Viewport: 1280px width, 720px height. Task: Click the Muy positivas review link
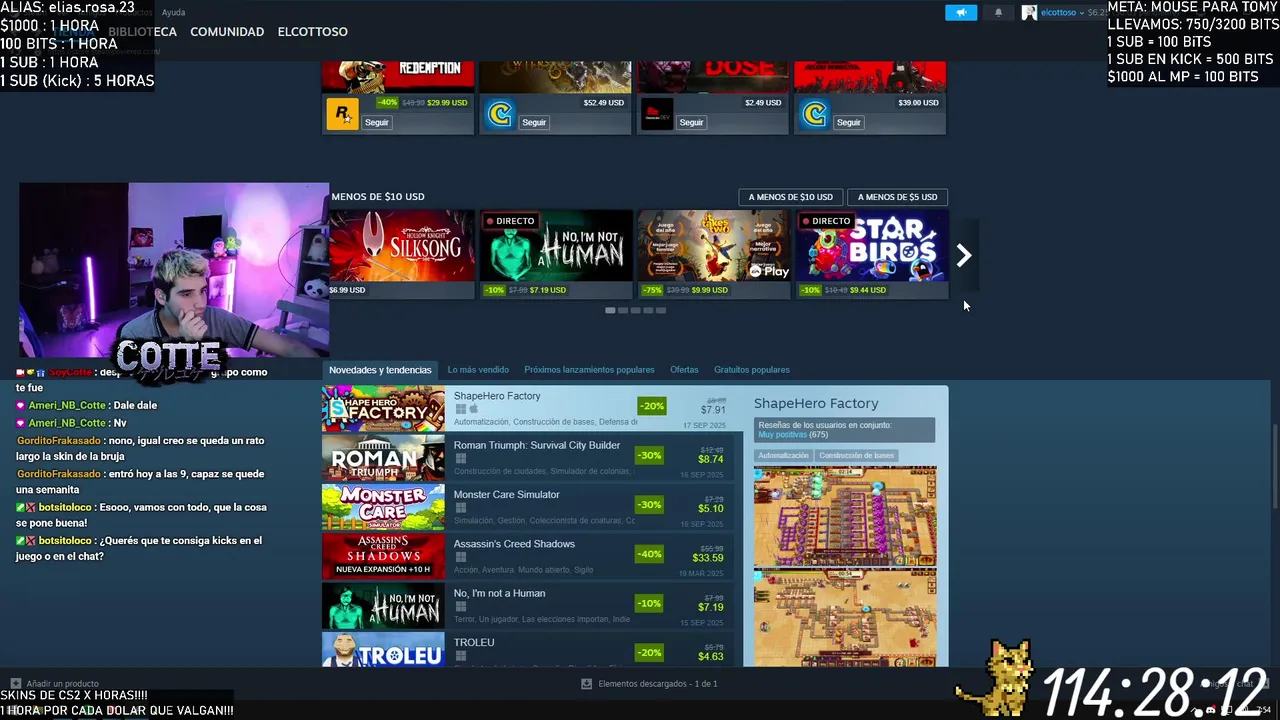(x=782, y=435)
